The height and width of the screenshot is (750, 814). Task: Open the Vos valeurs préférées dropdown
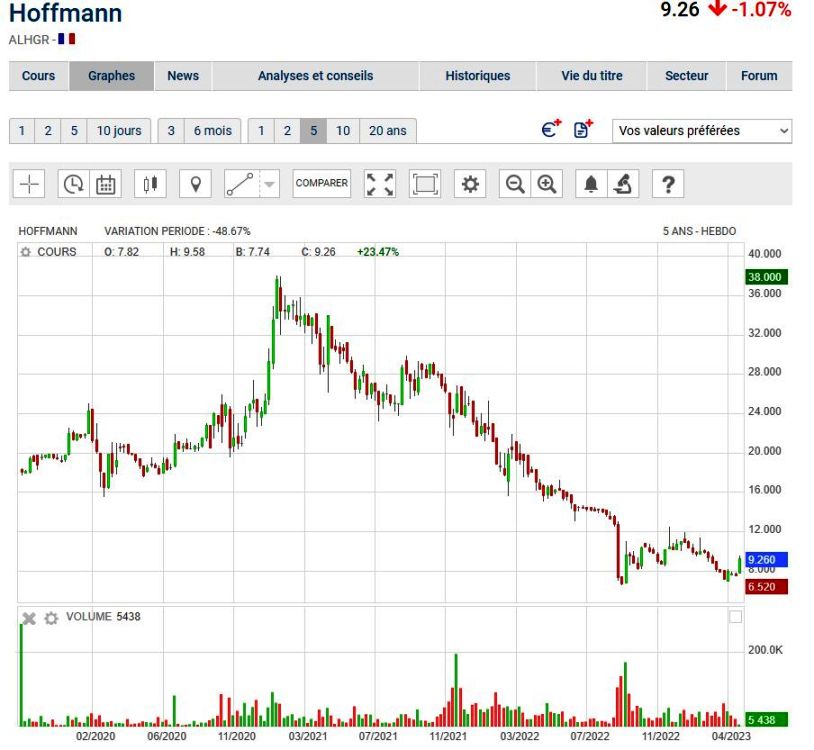click(x=702, y=131)
